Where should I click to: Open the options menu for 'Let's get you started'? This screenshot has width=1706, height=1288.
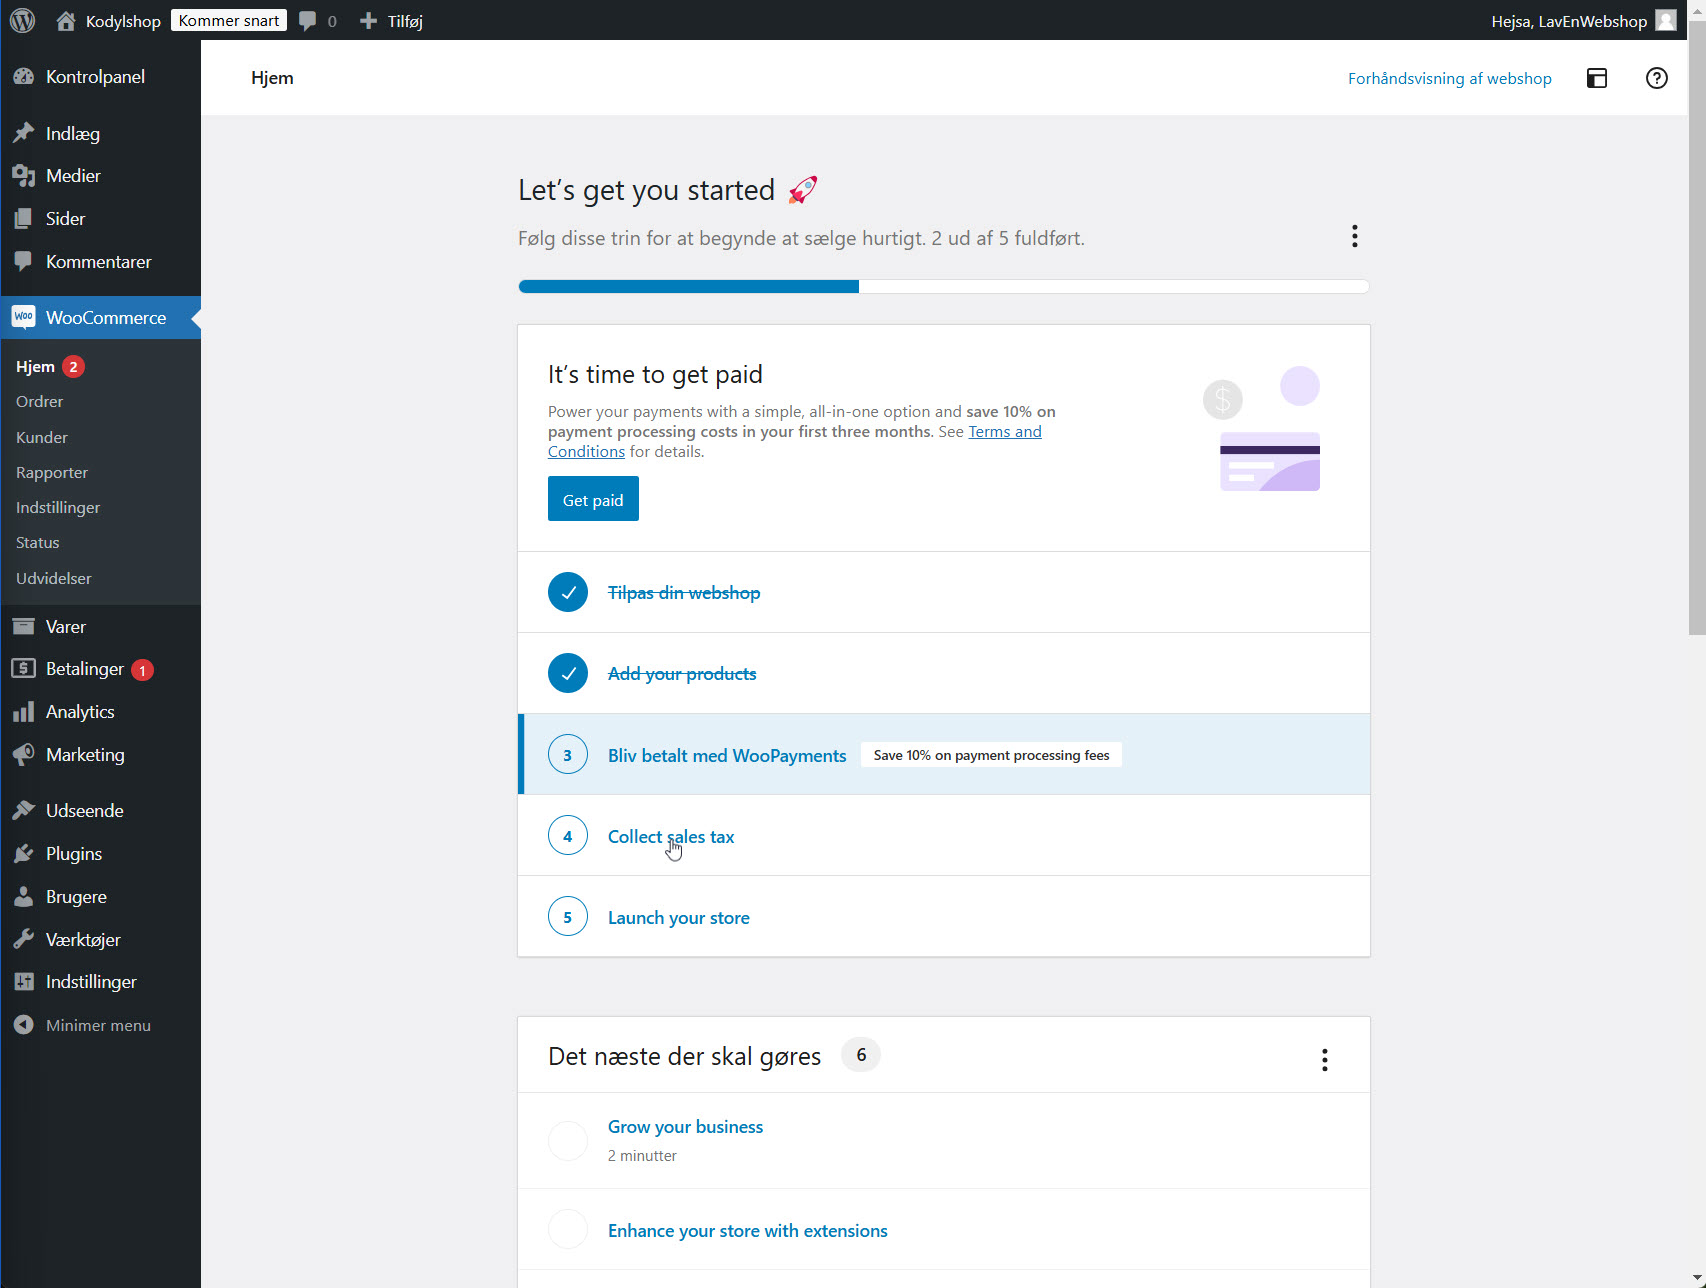click(x=1354, y=236)
